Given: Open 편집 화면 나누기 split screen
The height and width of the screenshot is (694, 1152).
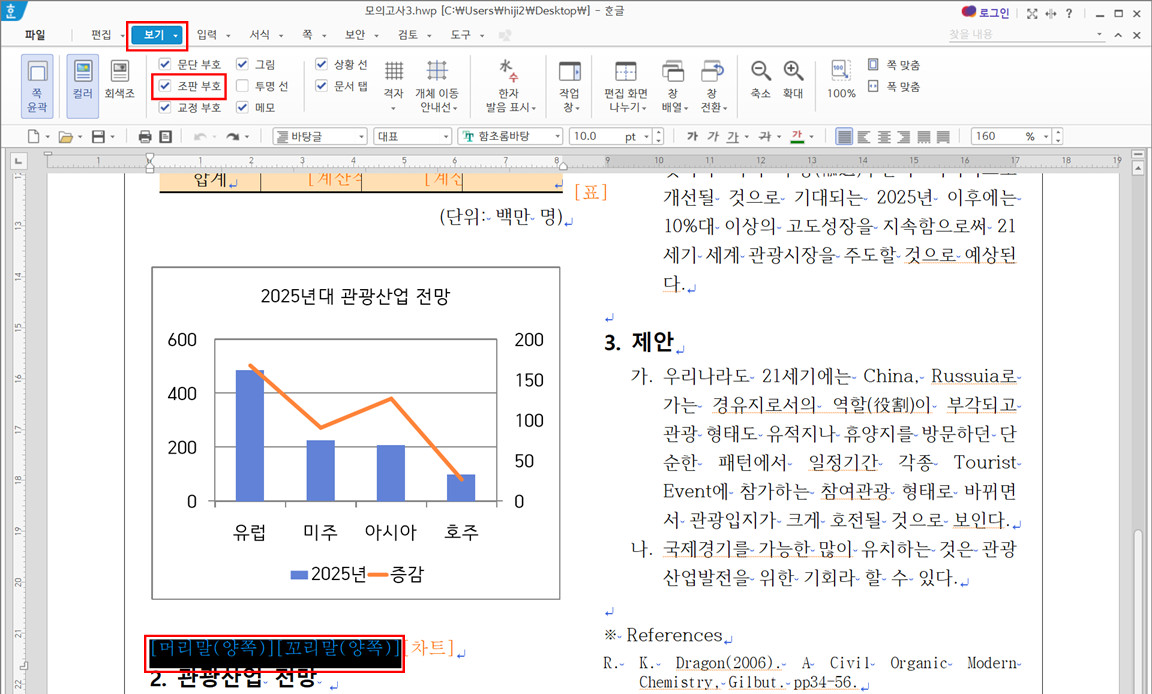Looking at the screenshot, I should point(625,86).
